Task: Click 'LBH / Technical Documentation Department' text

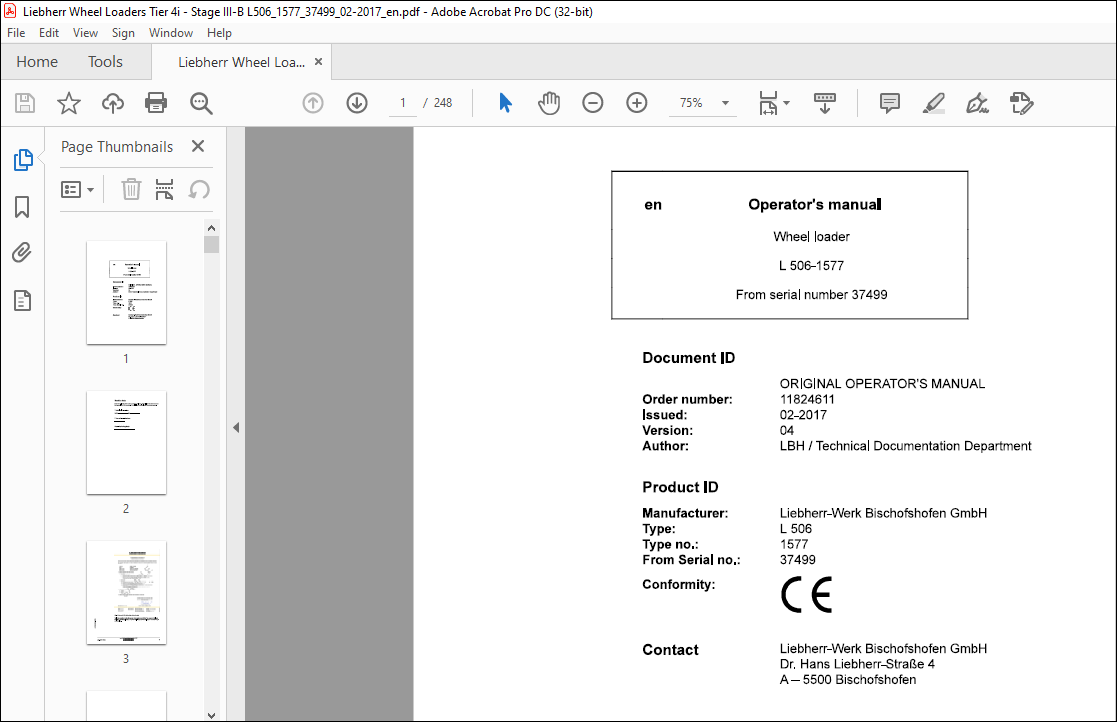Action: pyautogui.click(x=905, y=446)
